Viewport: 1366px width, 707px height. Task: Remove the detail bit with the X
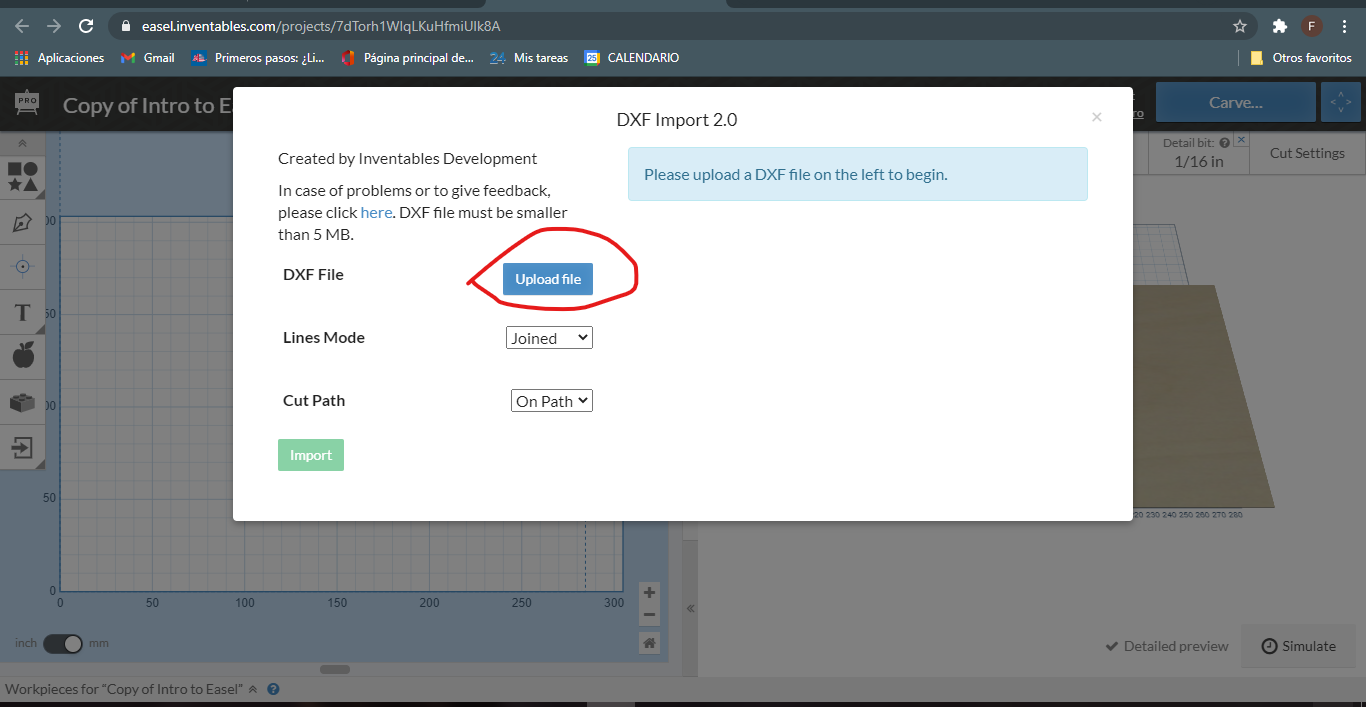pos(1241,140)
